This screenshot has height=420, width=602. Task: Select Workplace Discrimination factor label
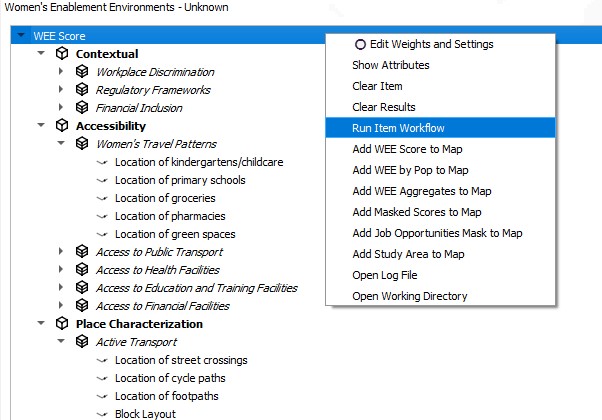(155, 72)
